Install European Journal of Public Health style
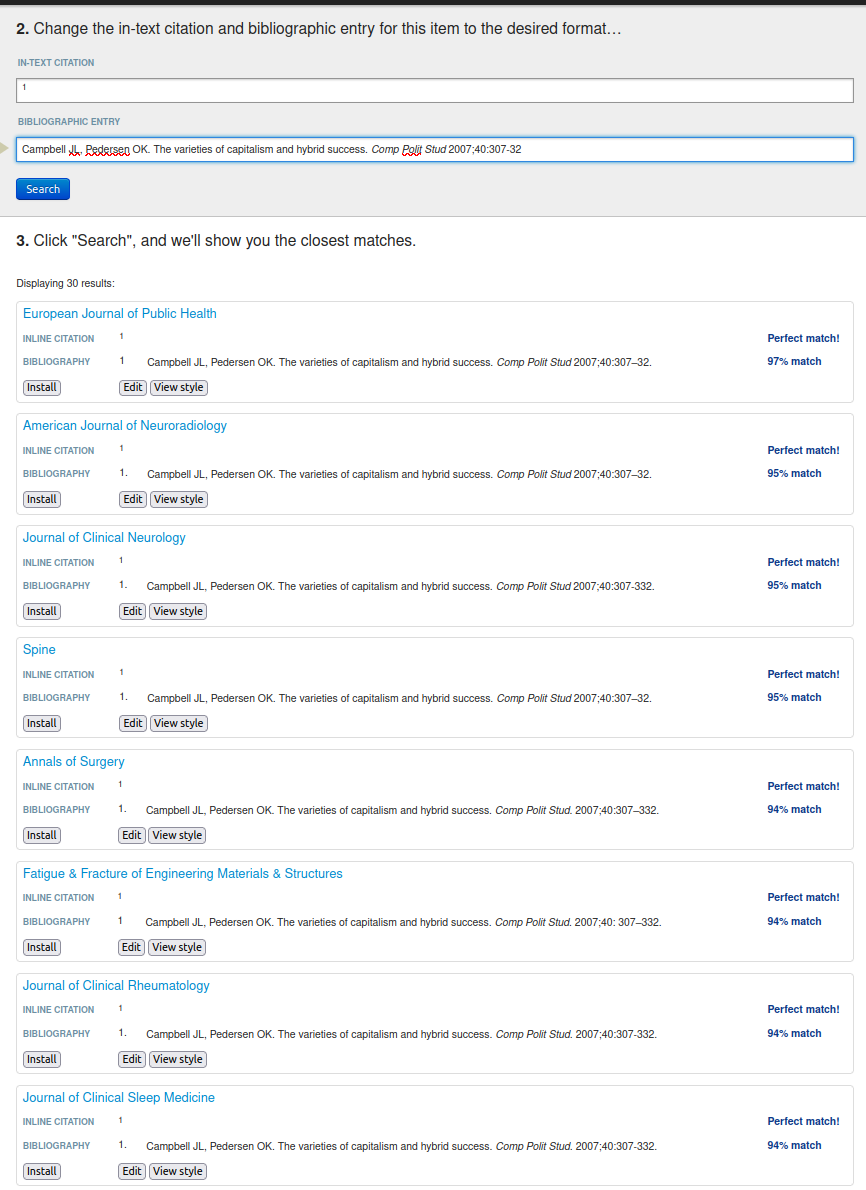The image size is (866, 1190). [x=42, y=387]
